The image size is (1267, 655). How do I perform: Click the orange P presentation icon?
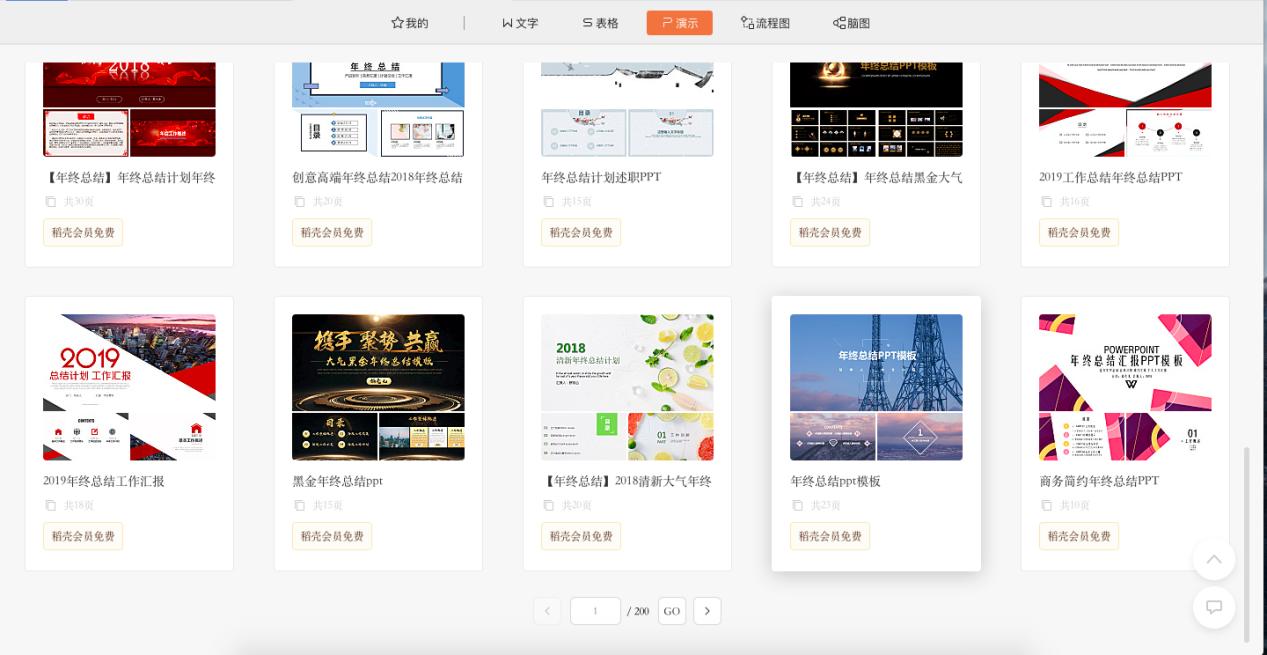(x=668, y=22)
